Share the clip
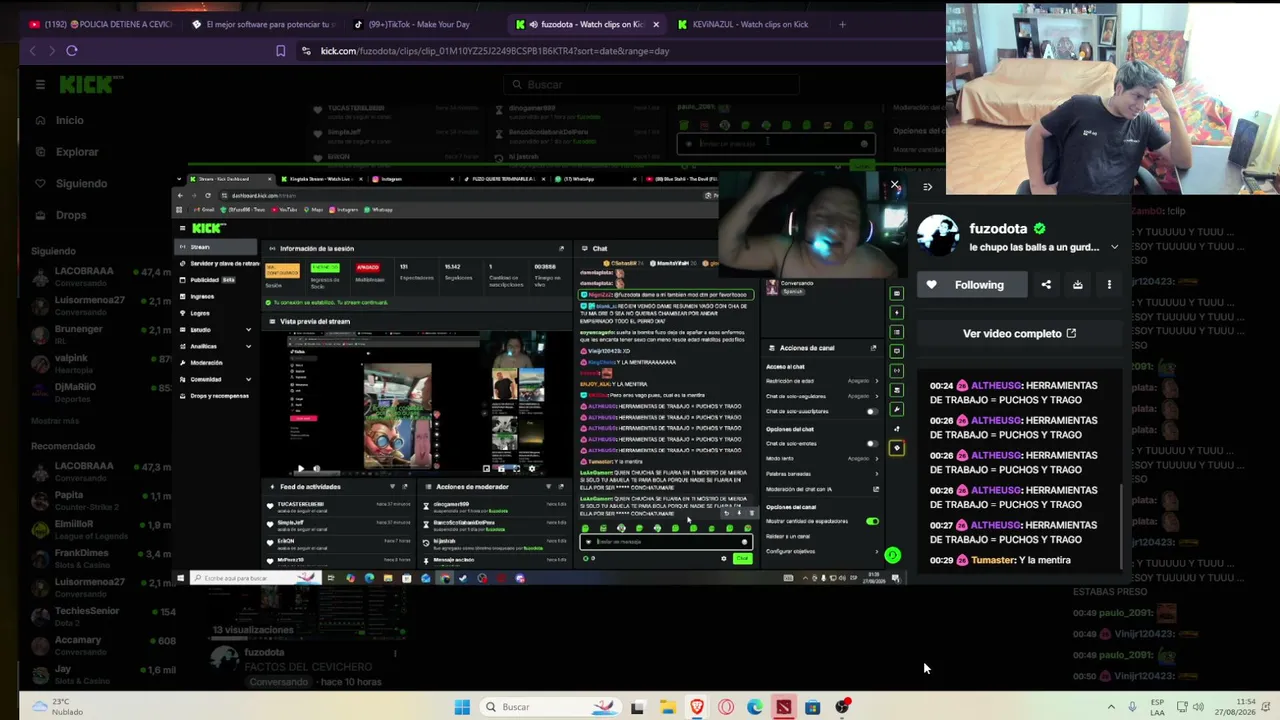 pos(1046,285)
